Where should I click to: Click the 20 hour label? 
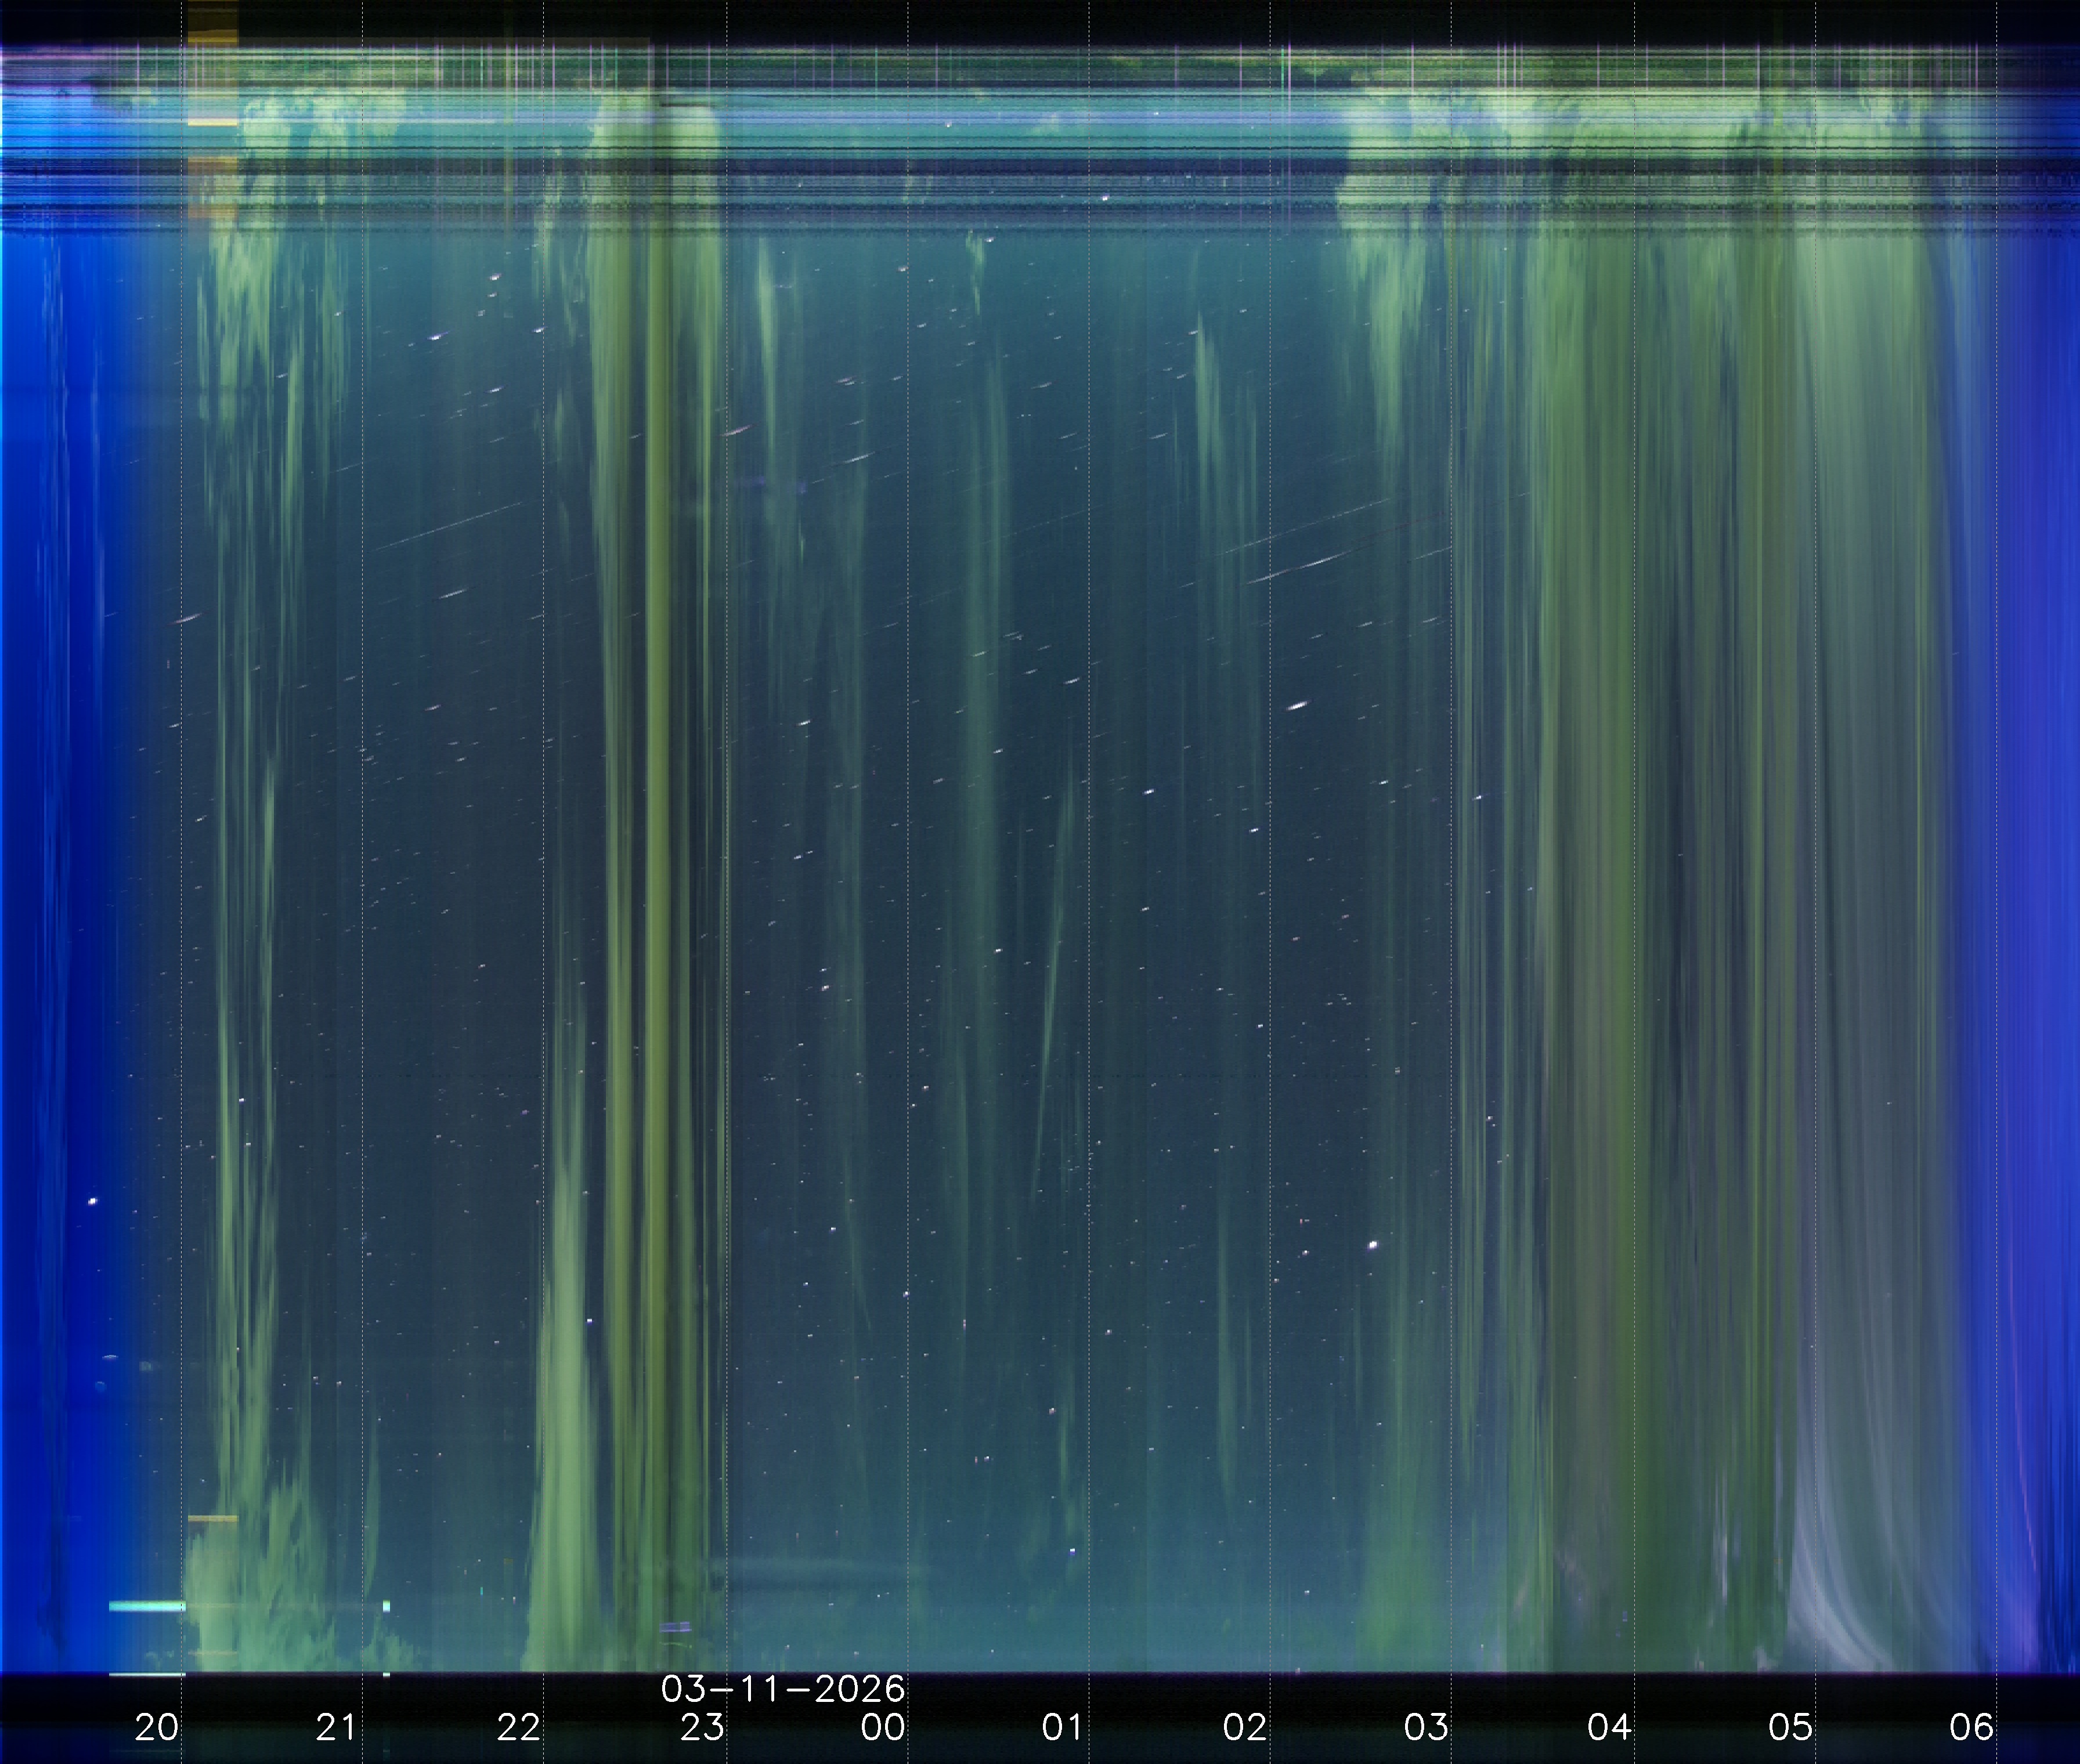(156, 1727)
